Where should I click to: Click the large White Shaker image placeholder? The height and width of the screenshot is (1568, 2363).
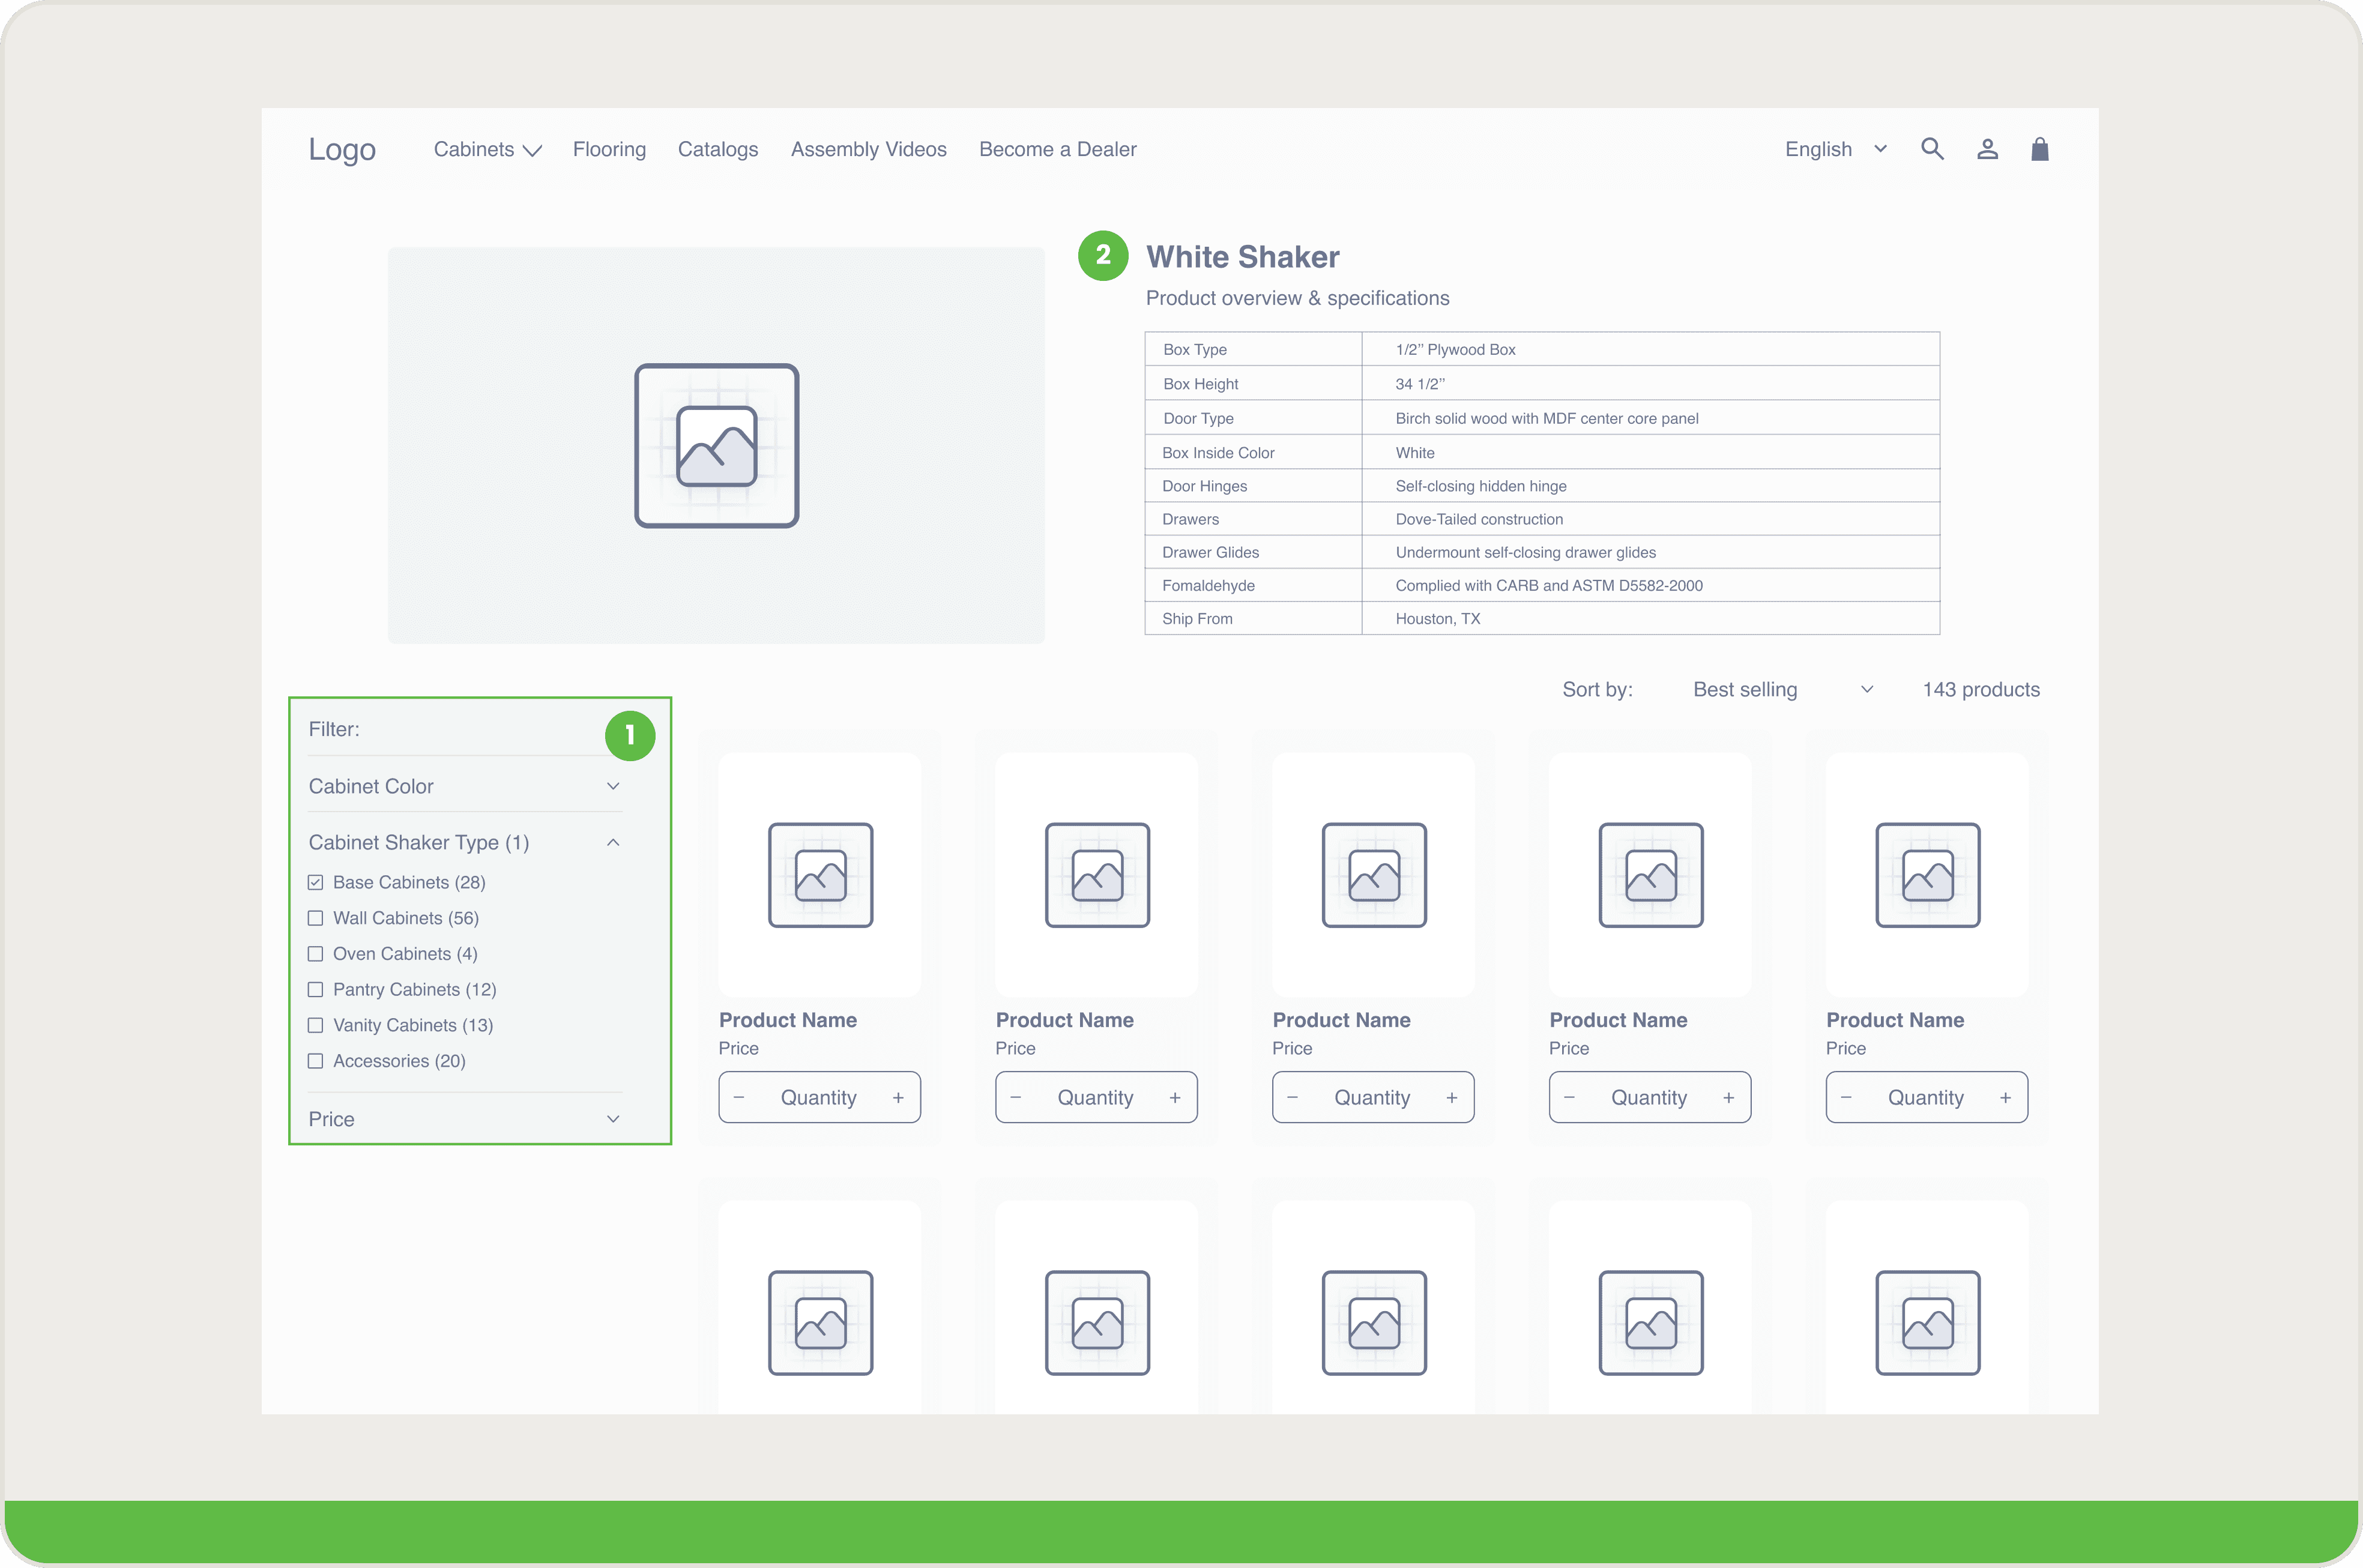(716, 445)
